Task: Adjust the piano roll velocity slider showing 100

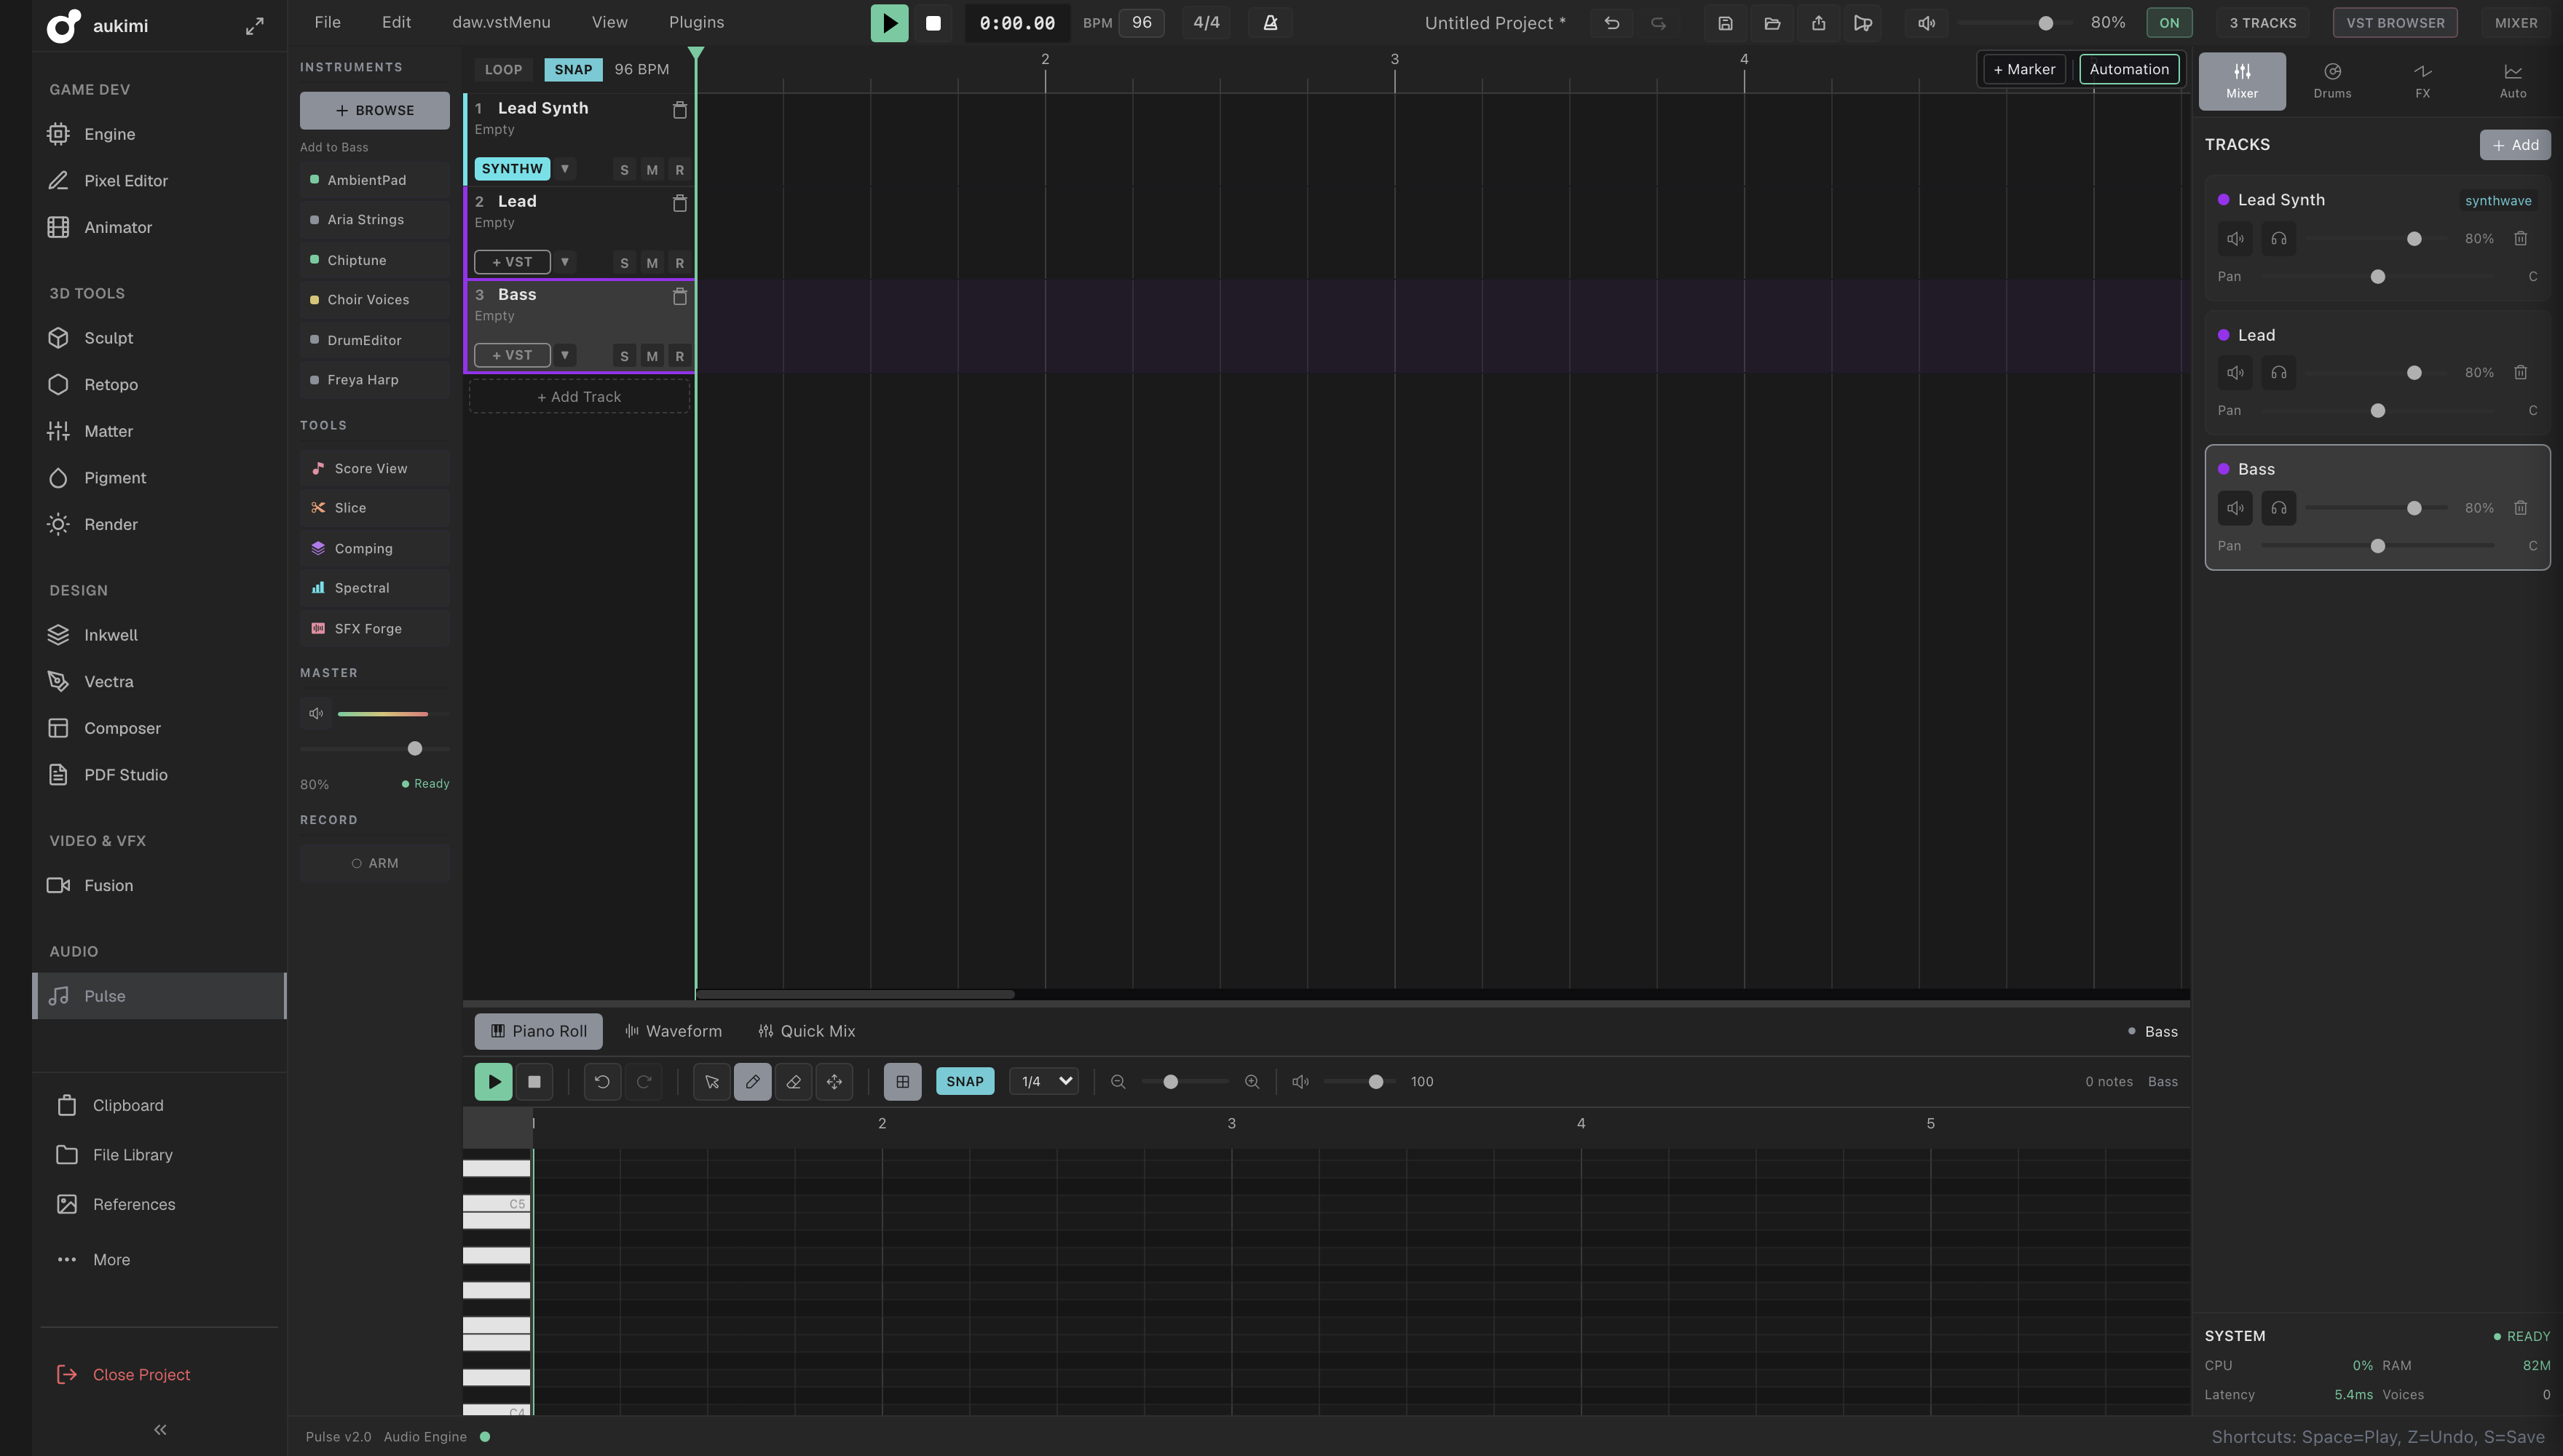Action: [1360, 1082]
